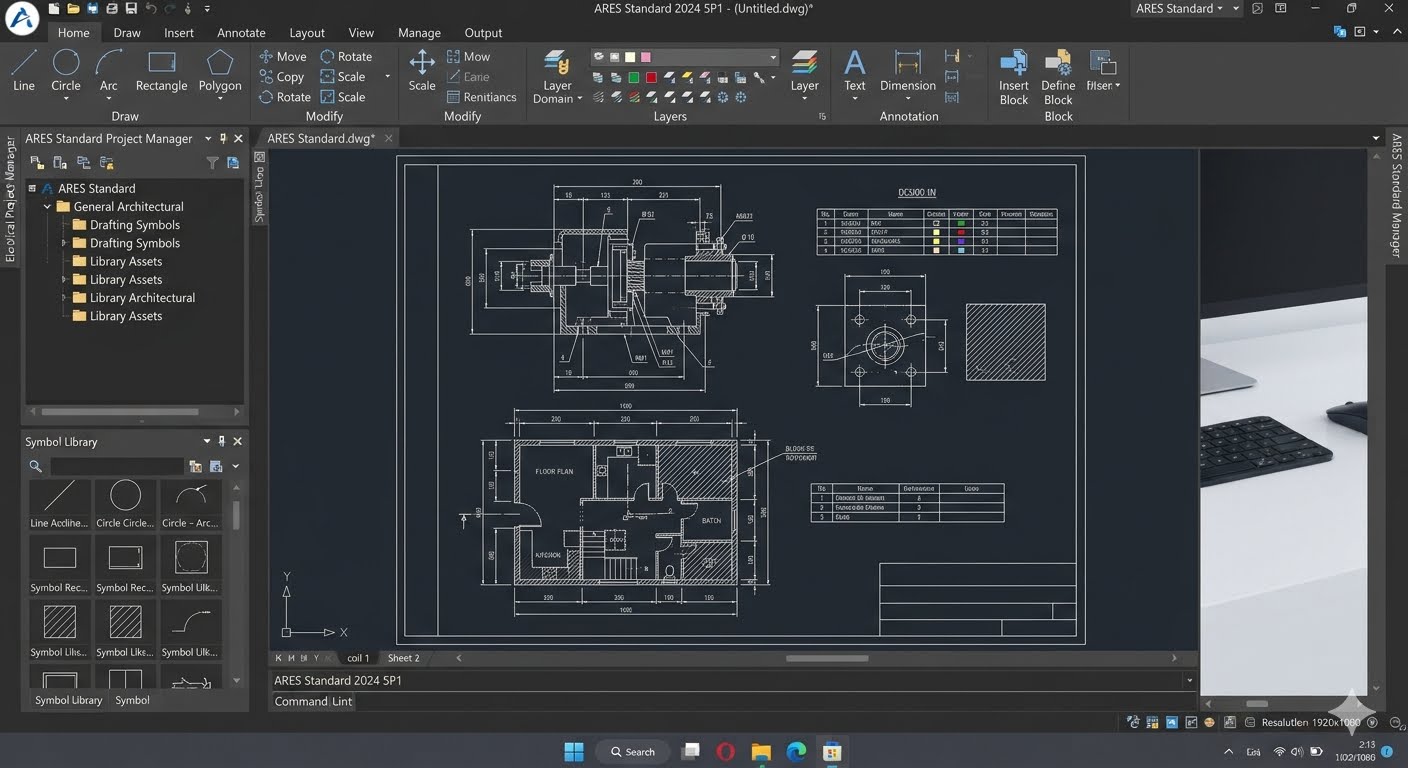Click the Symbol Library search field
The image size is (1408, 768).
(x=117, y=467)
